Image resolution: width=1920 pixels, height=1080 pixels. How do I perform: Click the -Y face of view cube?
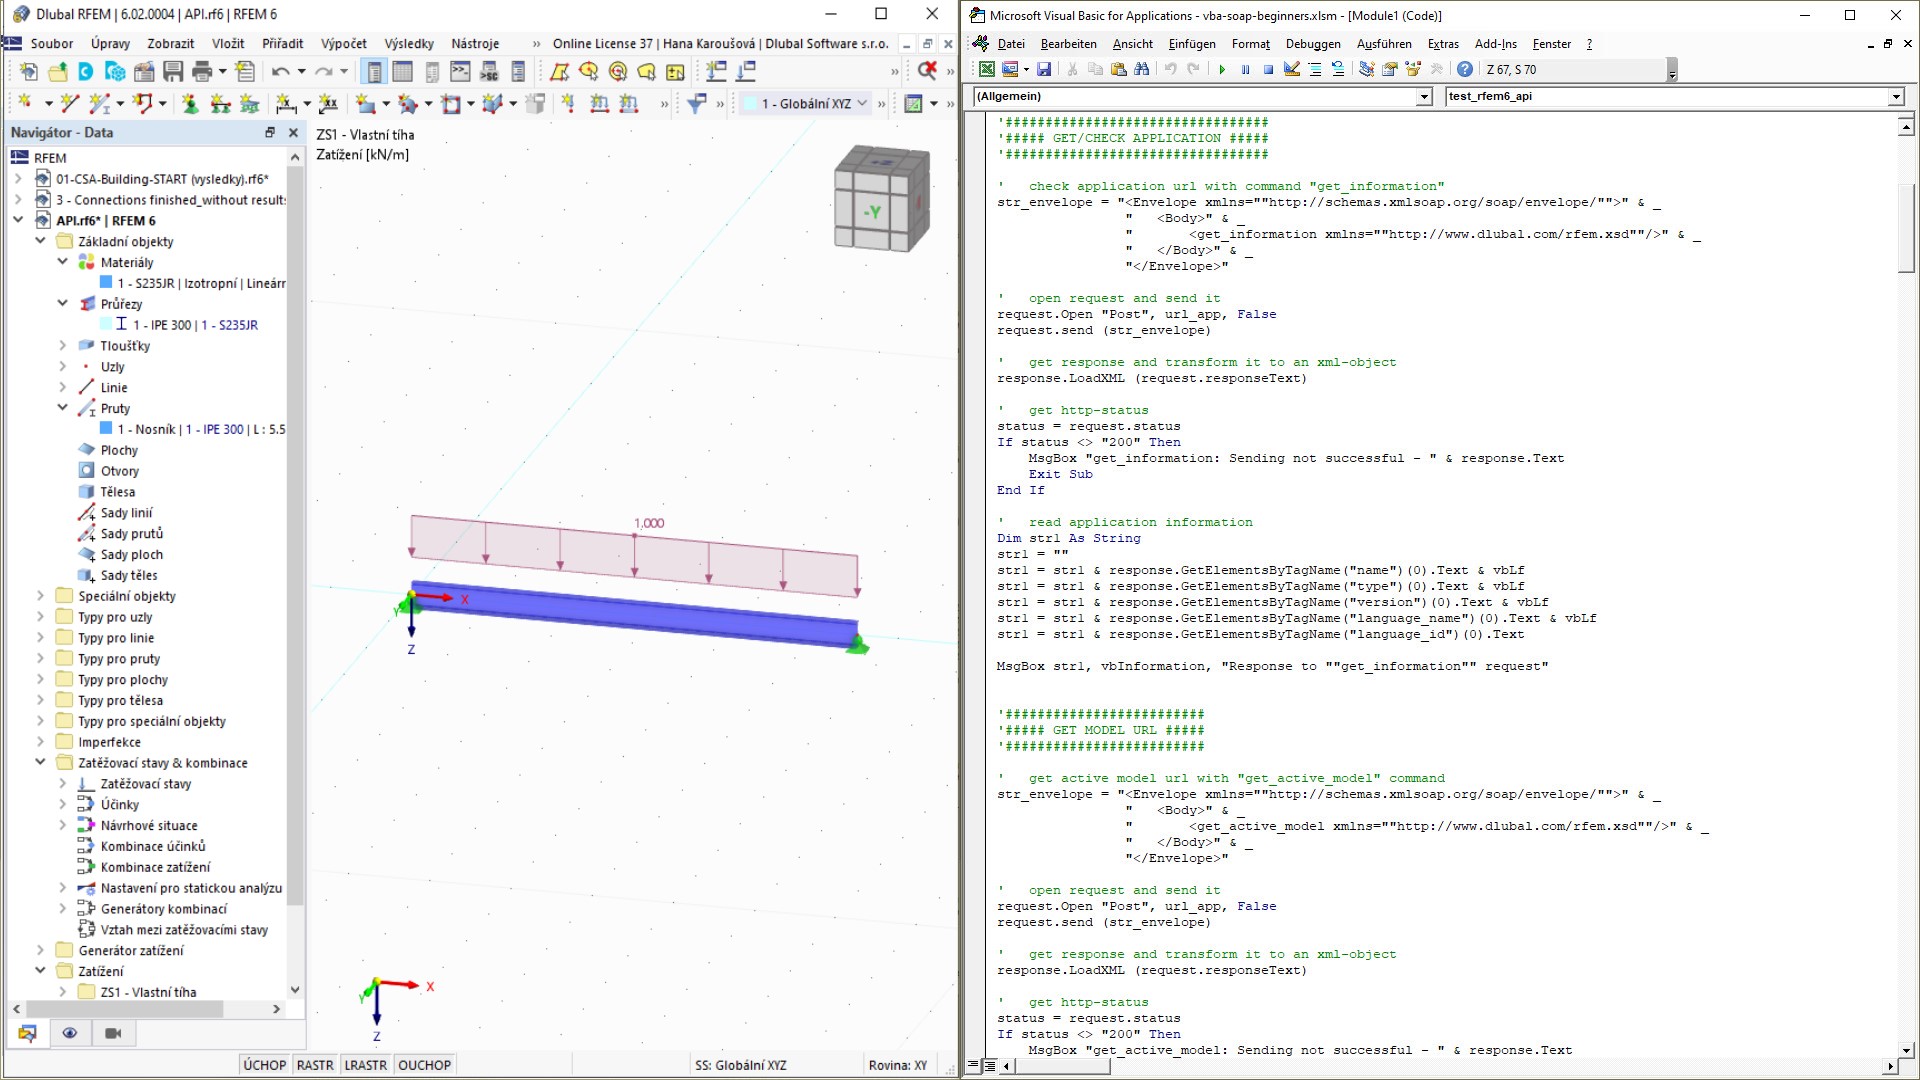click(872, 211)
